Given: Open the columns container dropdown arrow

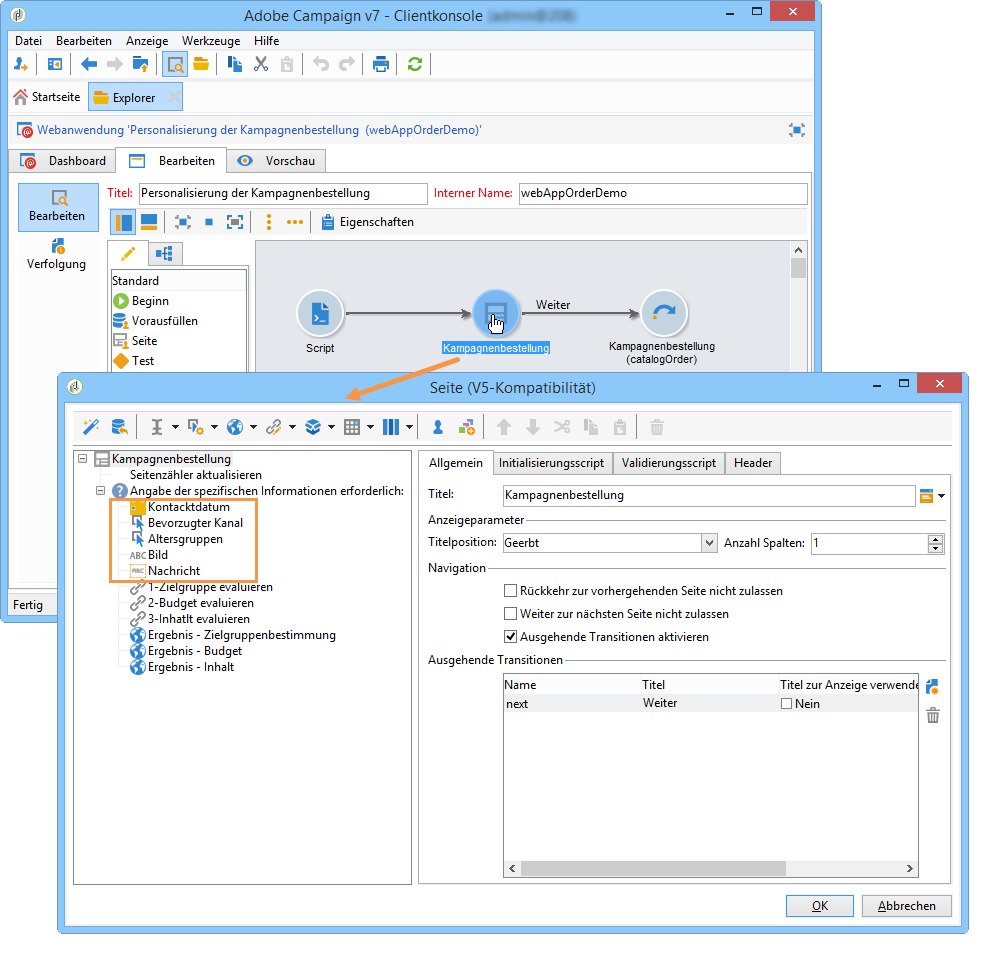Looking at the screenshot, I should [409, 427].
